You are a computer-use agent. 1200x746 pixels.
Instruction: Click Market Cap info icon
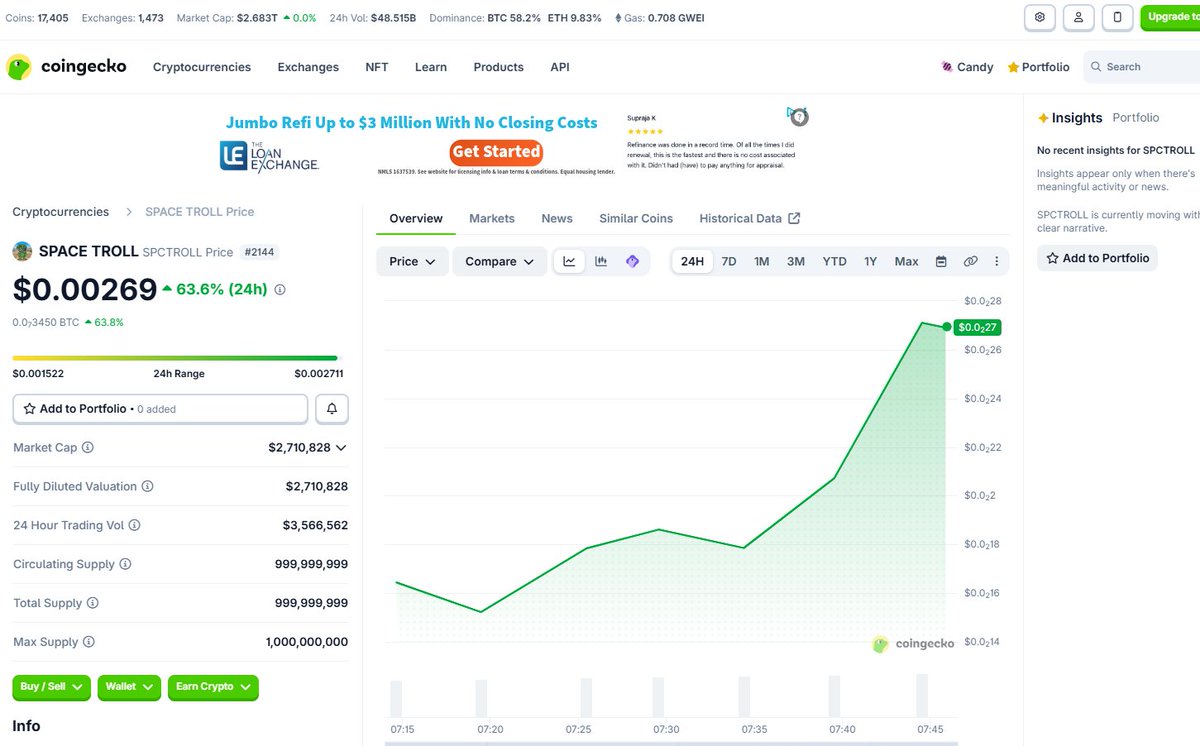click(x=88, y=448)
